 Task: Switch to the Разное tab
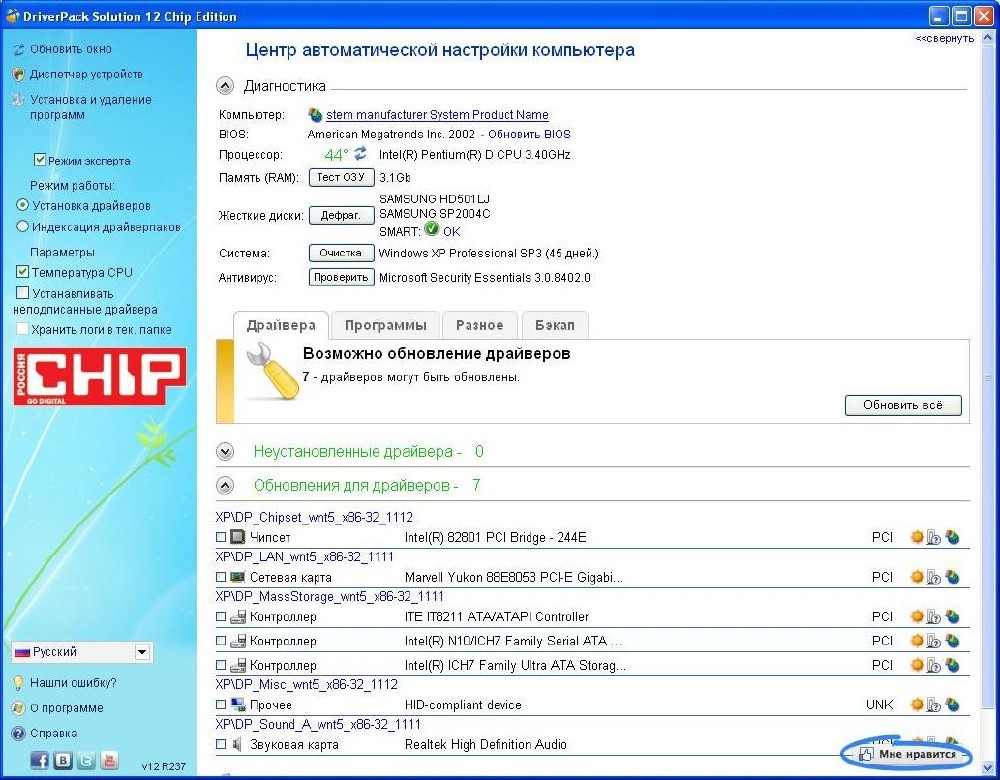[480, 325]
